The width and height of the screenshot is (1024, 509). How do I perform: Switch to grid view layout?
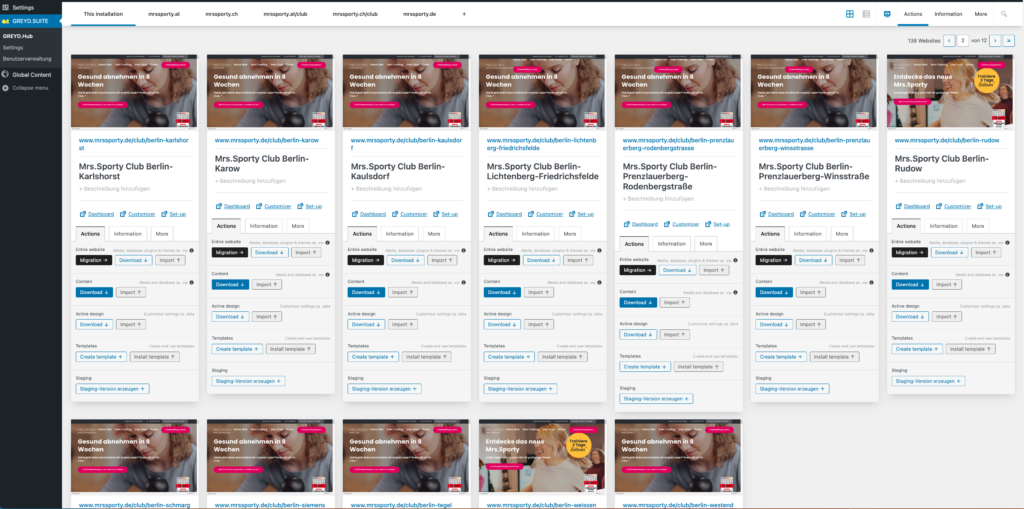pos(850,14)
